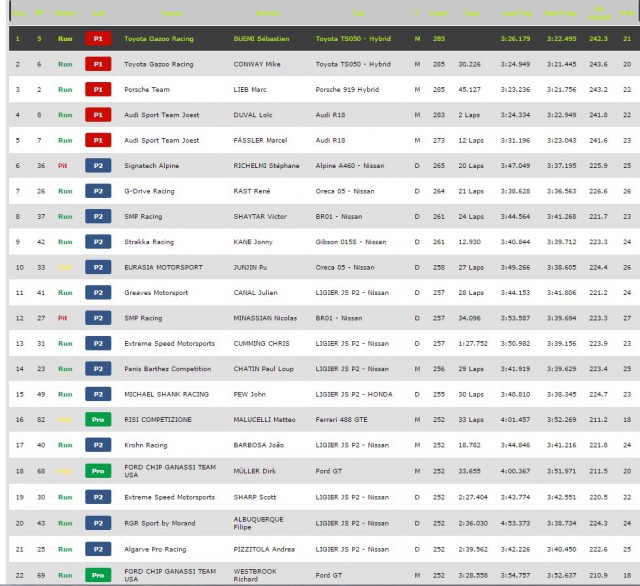Image resolution: width=640 pixels, height=586 pixels.
Task: Click the P2 badge for Michael Shank Racing
Action: tap(98, 394)
